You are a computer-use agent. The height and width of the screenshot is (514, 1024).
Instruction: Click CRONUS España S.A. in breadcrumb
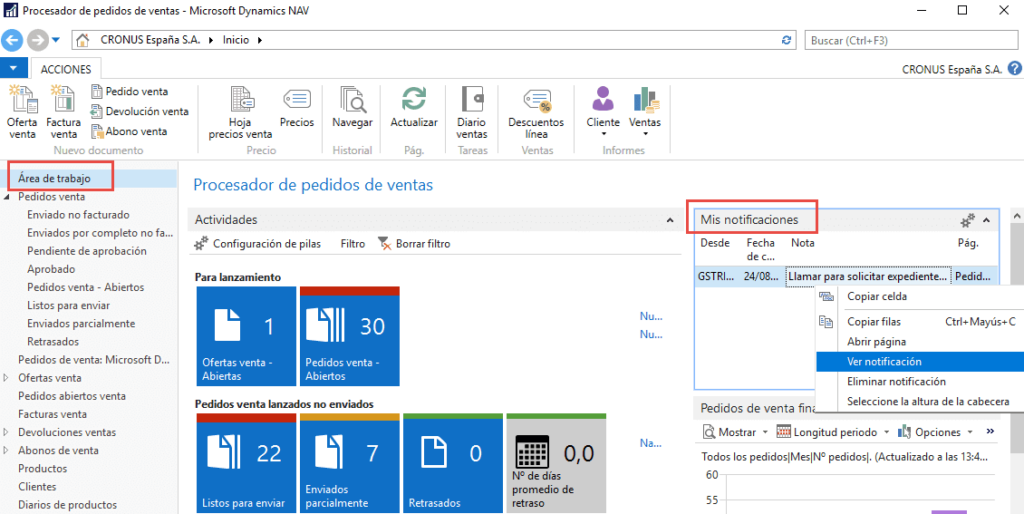[149, 40]
